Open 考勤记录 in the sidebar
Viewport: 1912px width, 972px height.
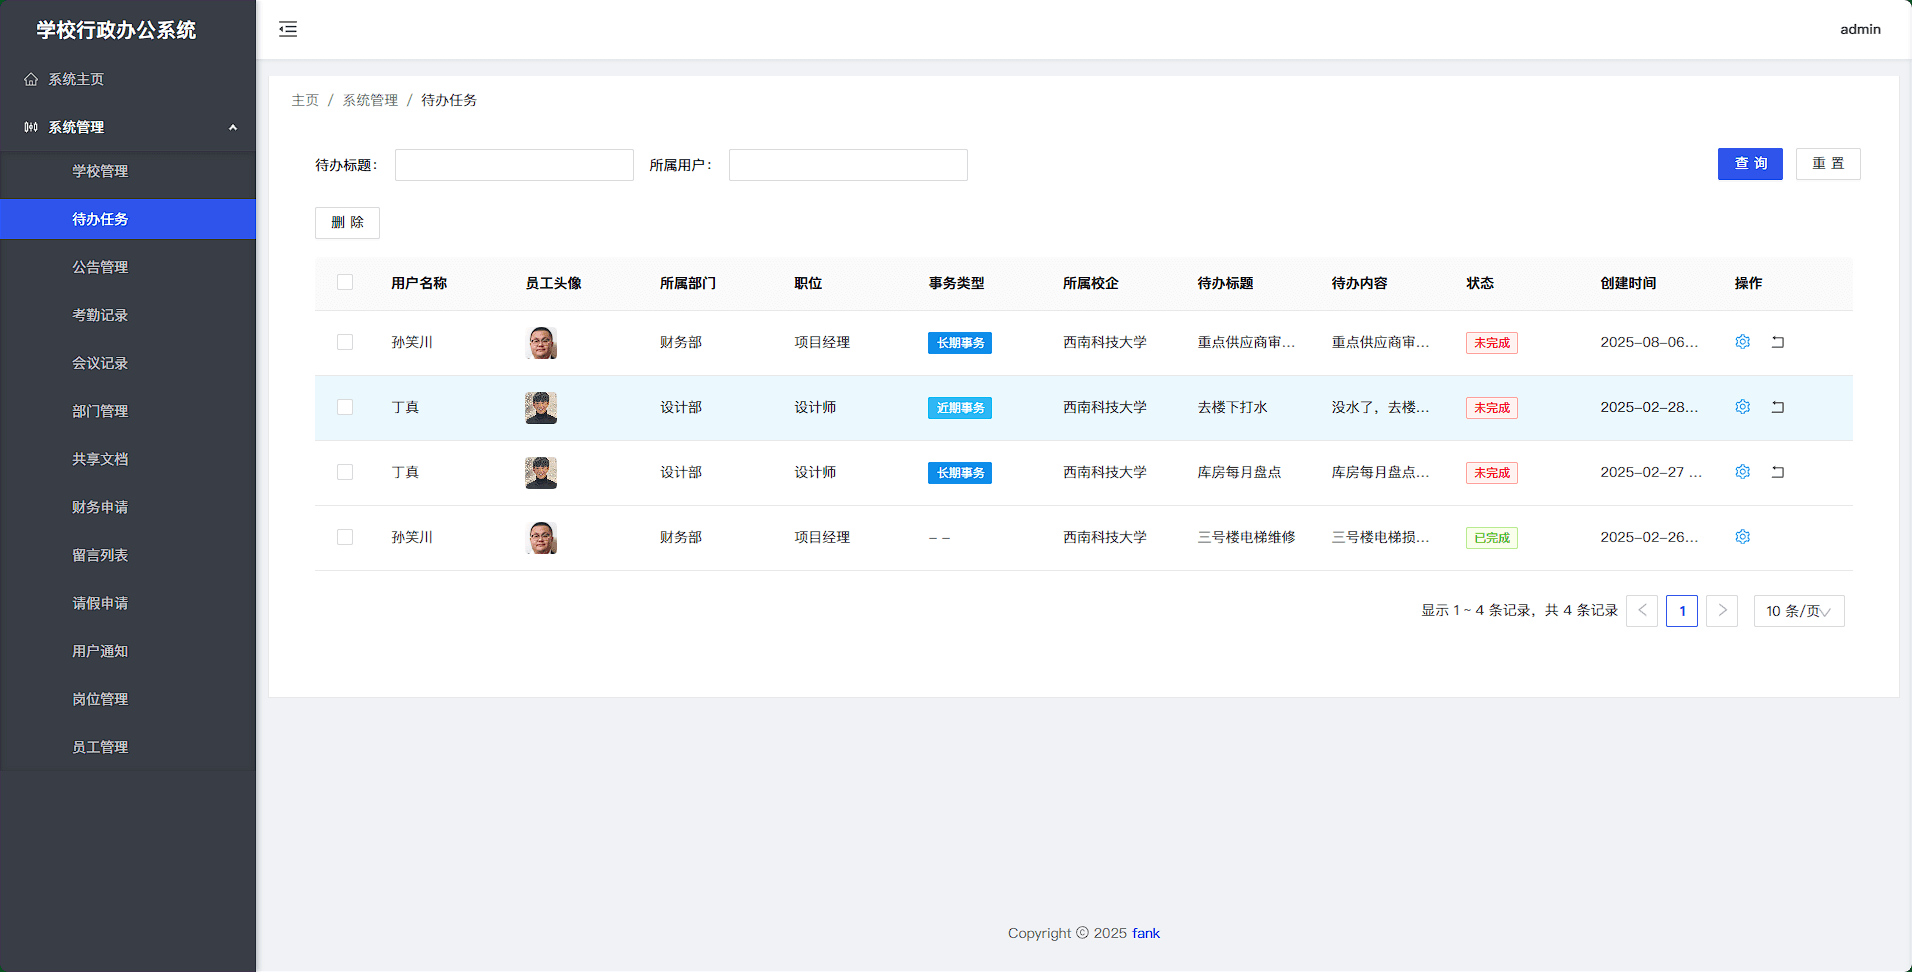point(100,315)
